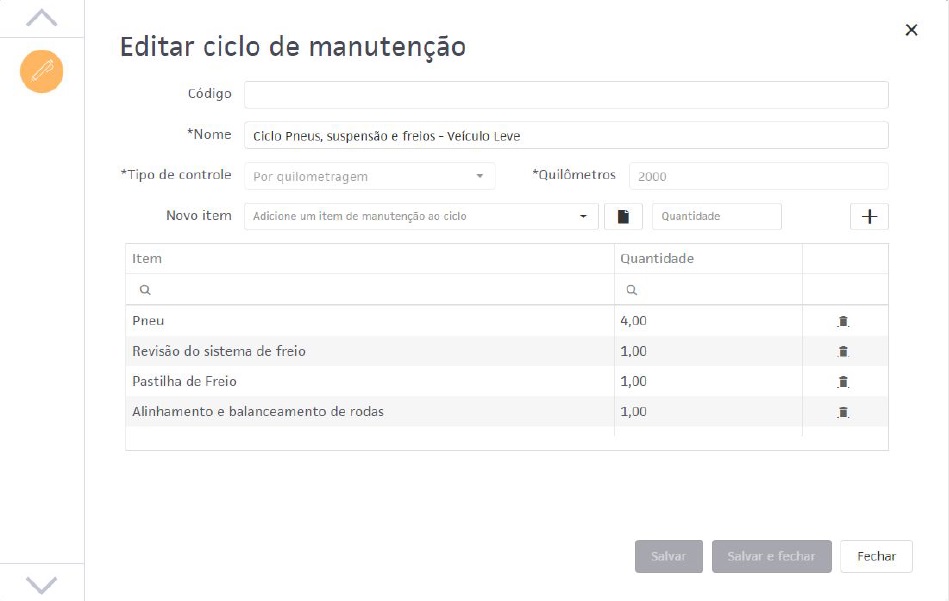Viewport: 949px width, 601px height.
Task: Delete Revisão do sistema de freio row
Action: (x=843, y=352)
